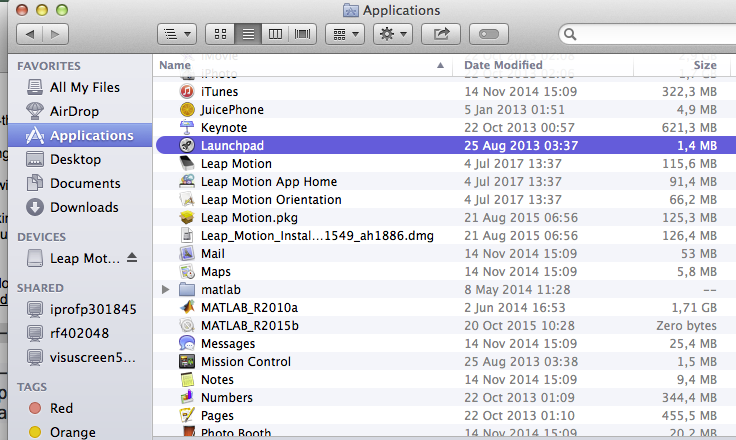Select the JuicePhone app icon

187,109
